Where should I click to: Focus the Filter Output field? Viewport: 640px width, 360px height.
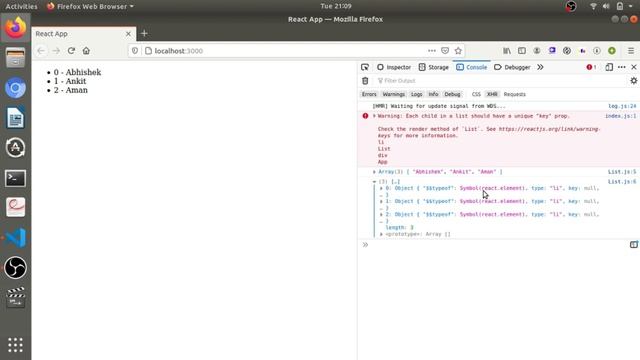click(501, 81)
